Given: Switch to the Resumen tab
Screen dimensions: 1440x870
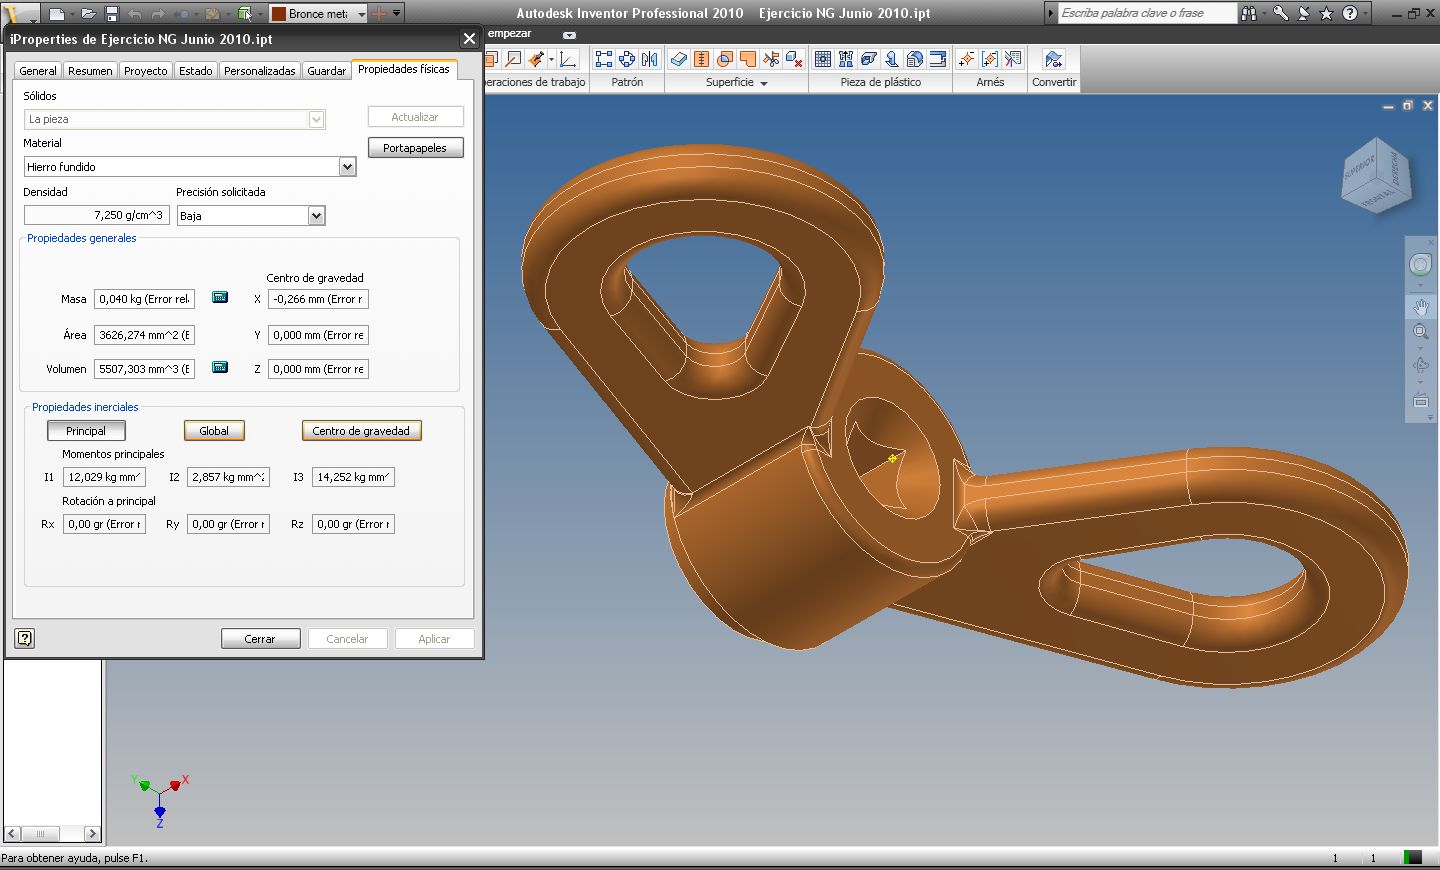Looking at the screenshot, I should (x=90, y=71).
